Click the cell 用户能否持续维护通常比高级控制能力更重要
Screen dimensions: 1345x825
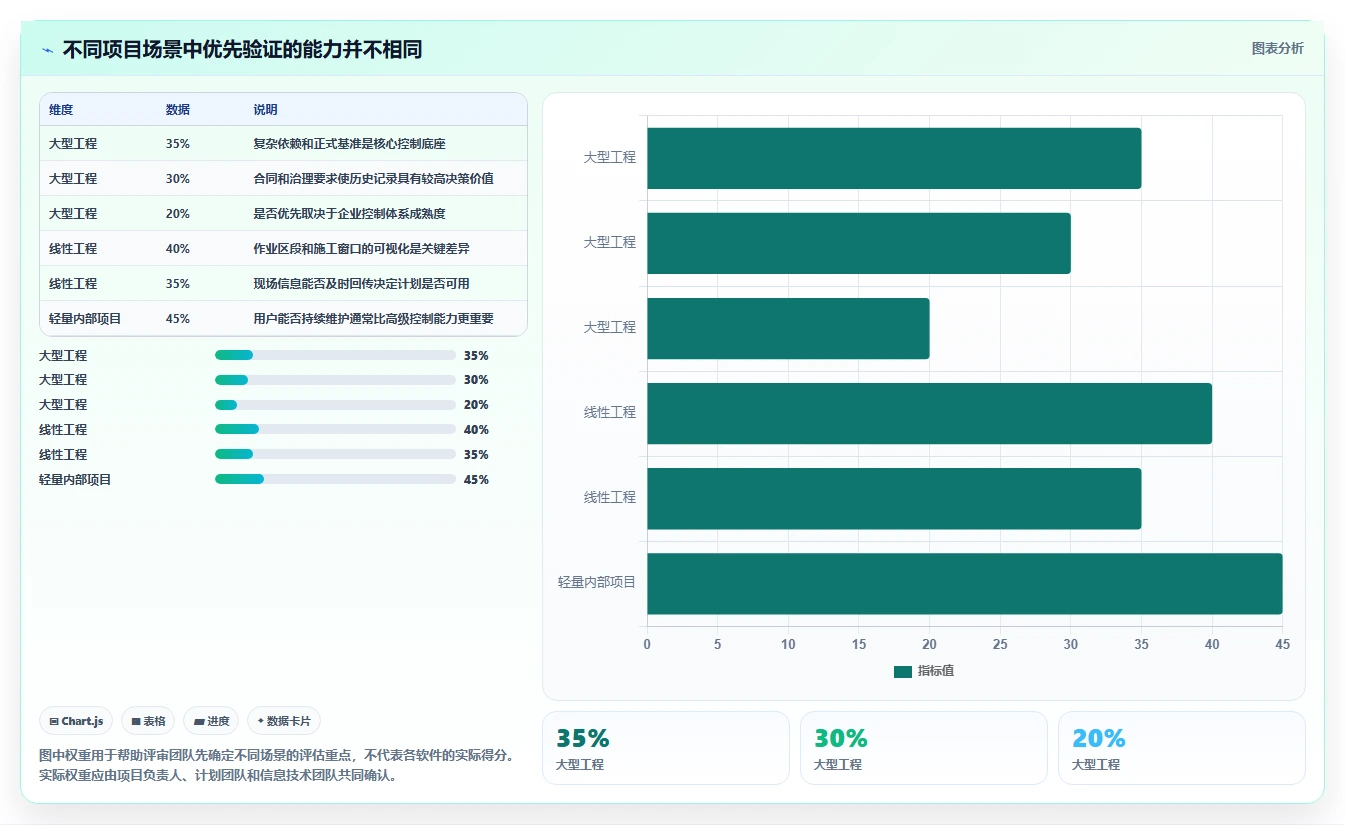(373, 319)
